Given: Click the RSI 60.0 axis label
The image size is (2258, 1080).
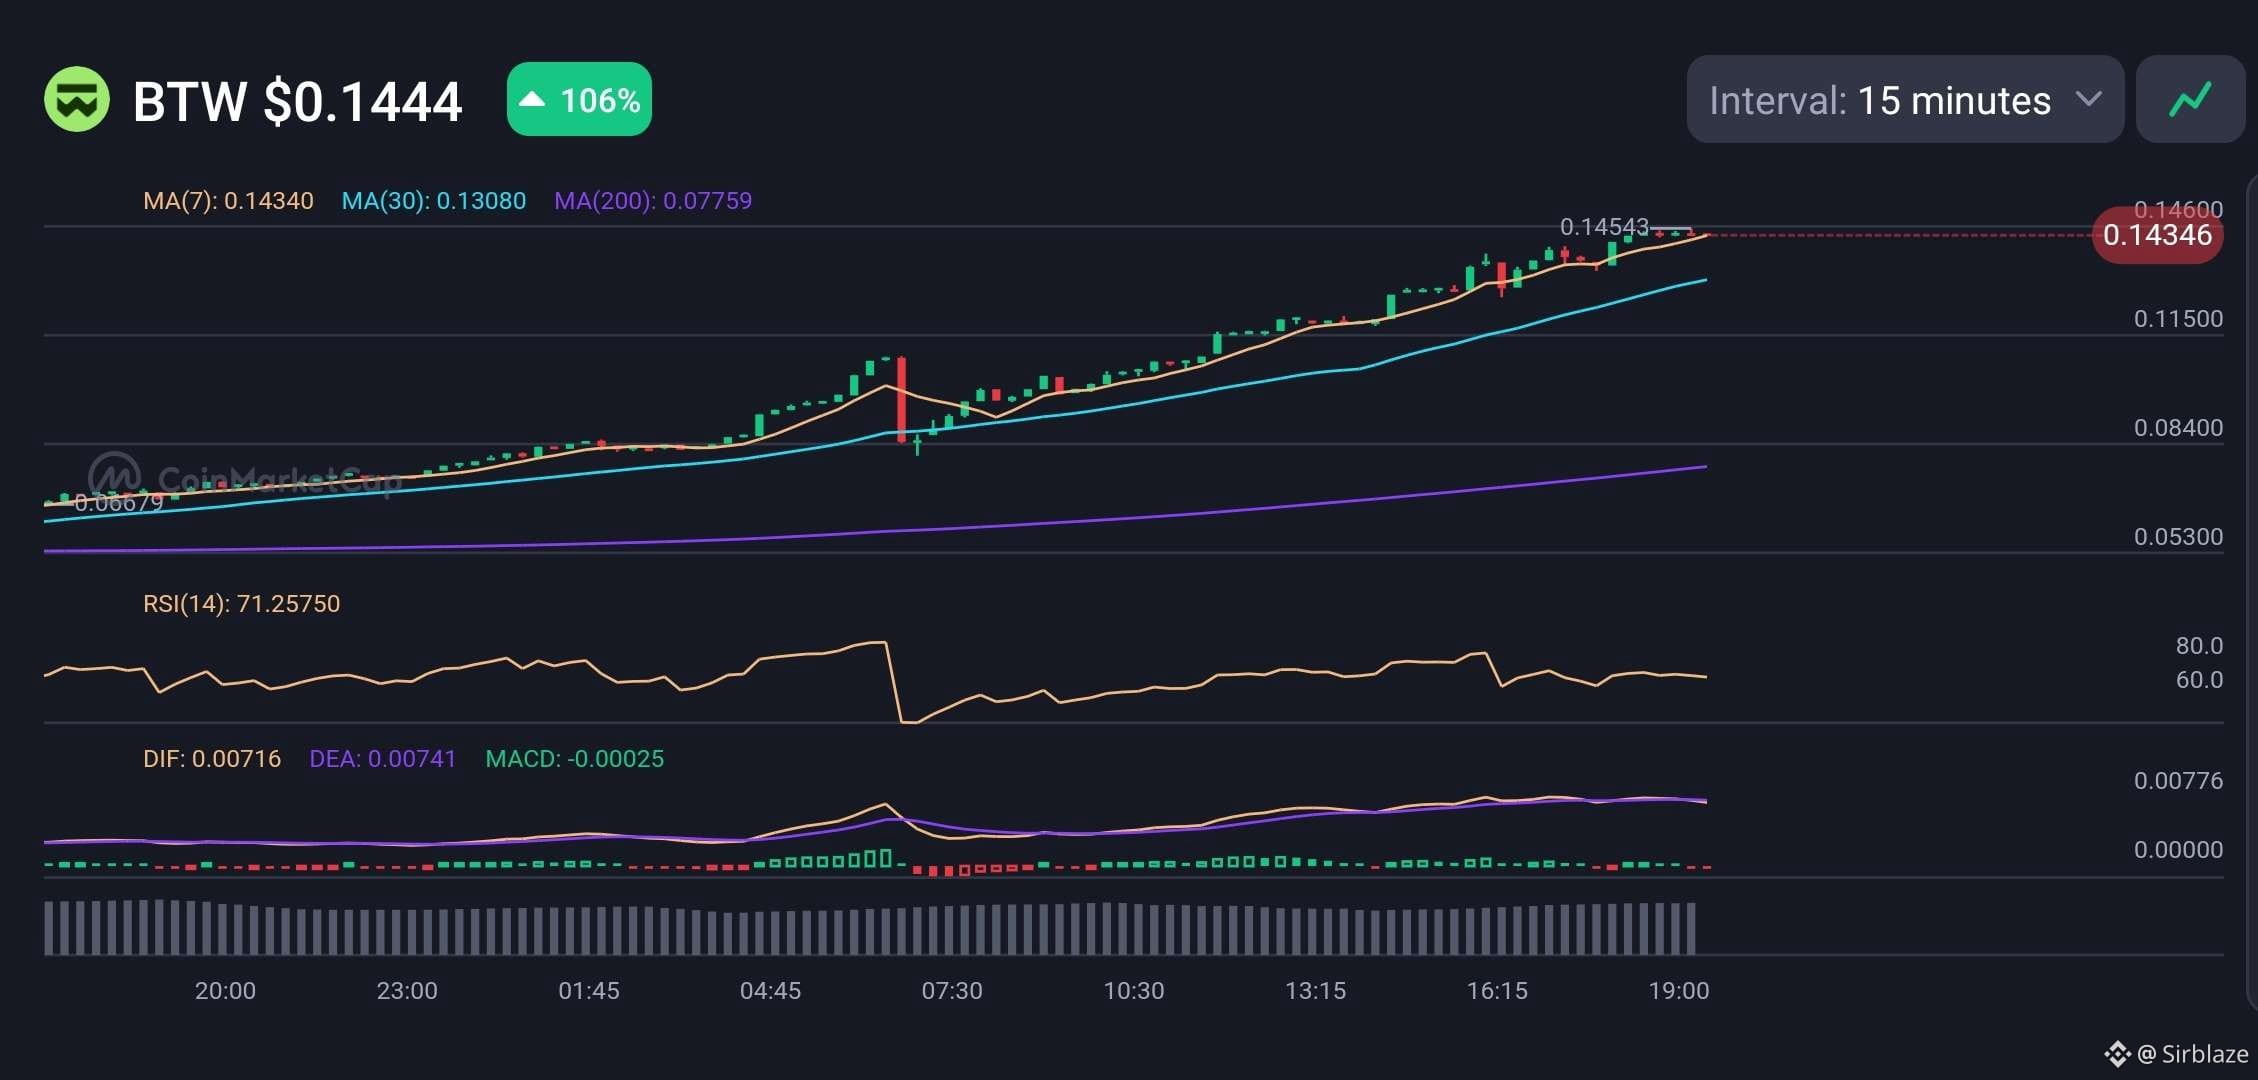Looking at the screenshot, I should point(2199,680).
